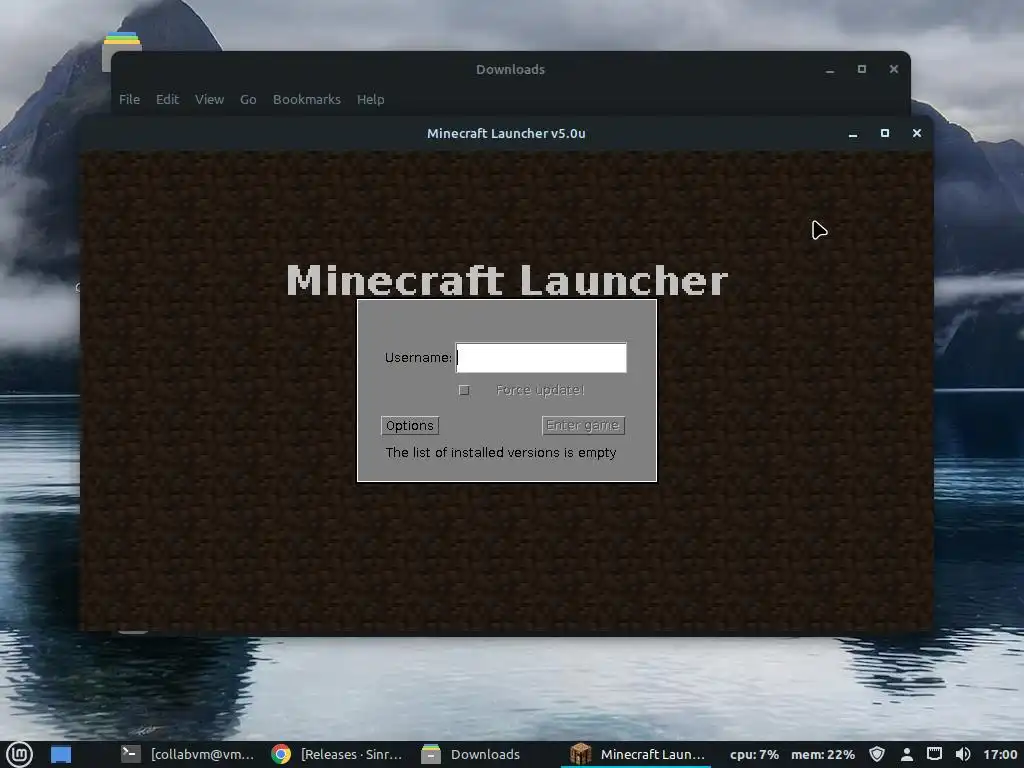Click the Enter game button
Image resolution: width=1024 pixels, height=768 pixels.
click(x=583, y=425)
